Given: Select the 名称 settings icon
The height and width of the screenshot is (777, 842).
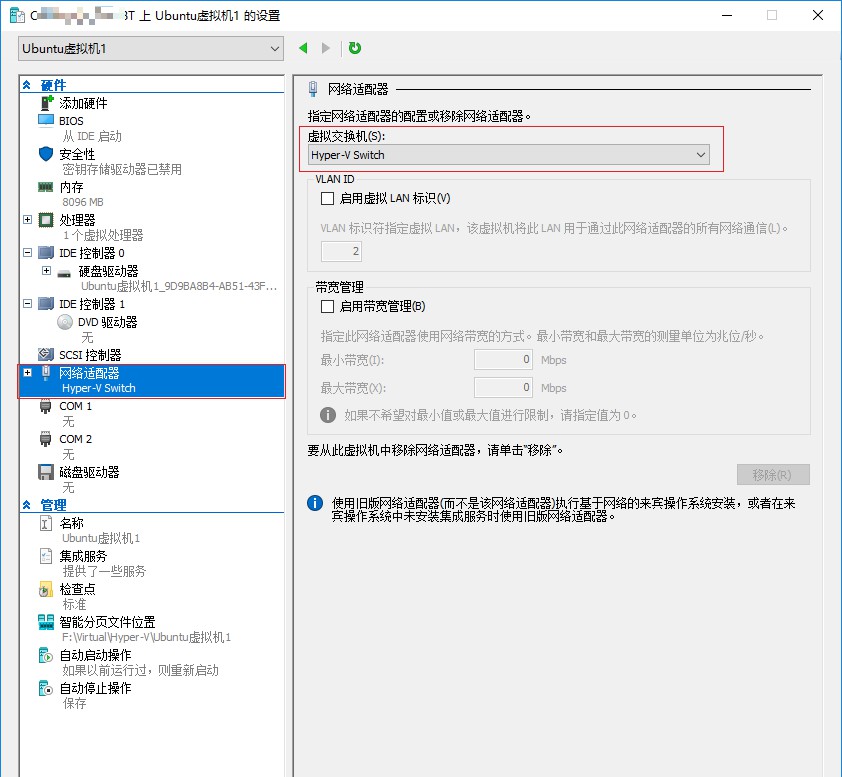Looking at the screenshot, I should tap(46, 523).
